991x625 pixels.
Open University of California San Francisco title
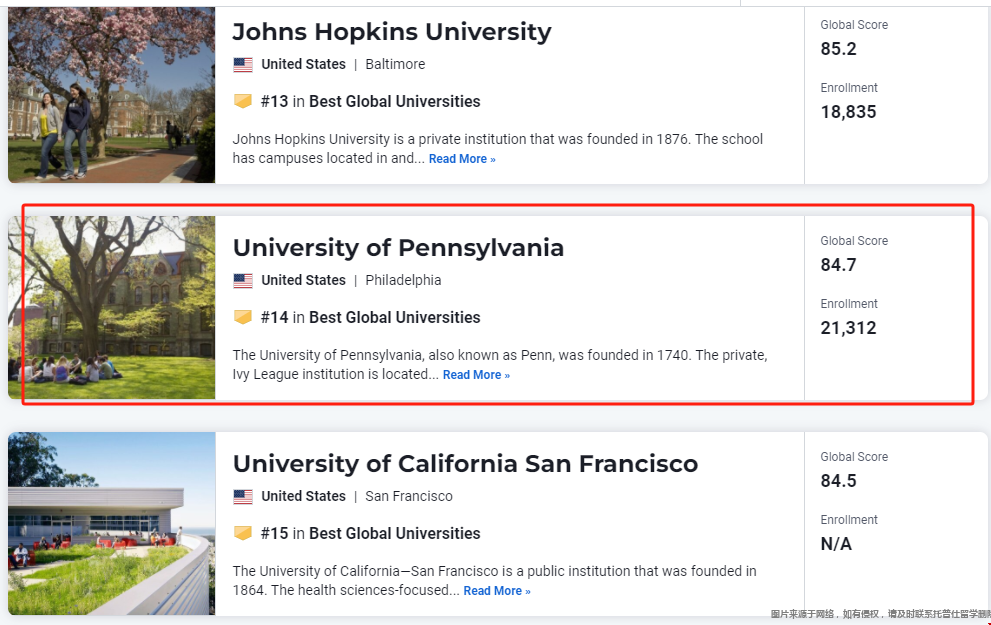click(x=465, y=464)
